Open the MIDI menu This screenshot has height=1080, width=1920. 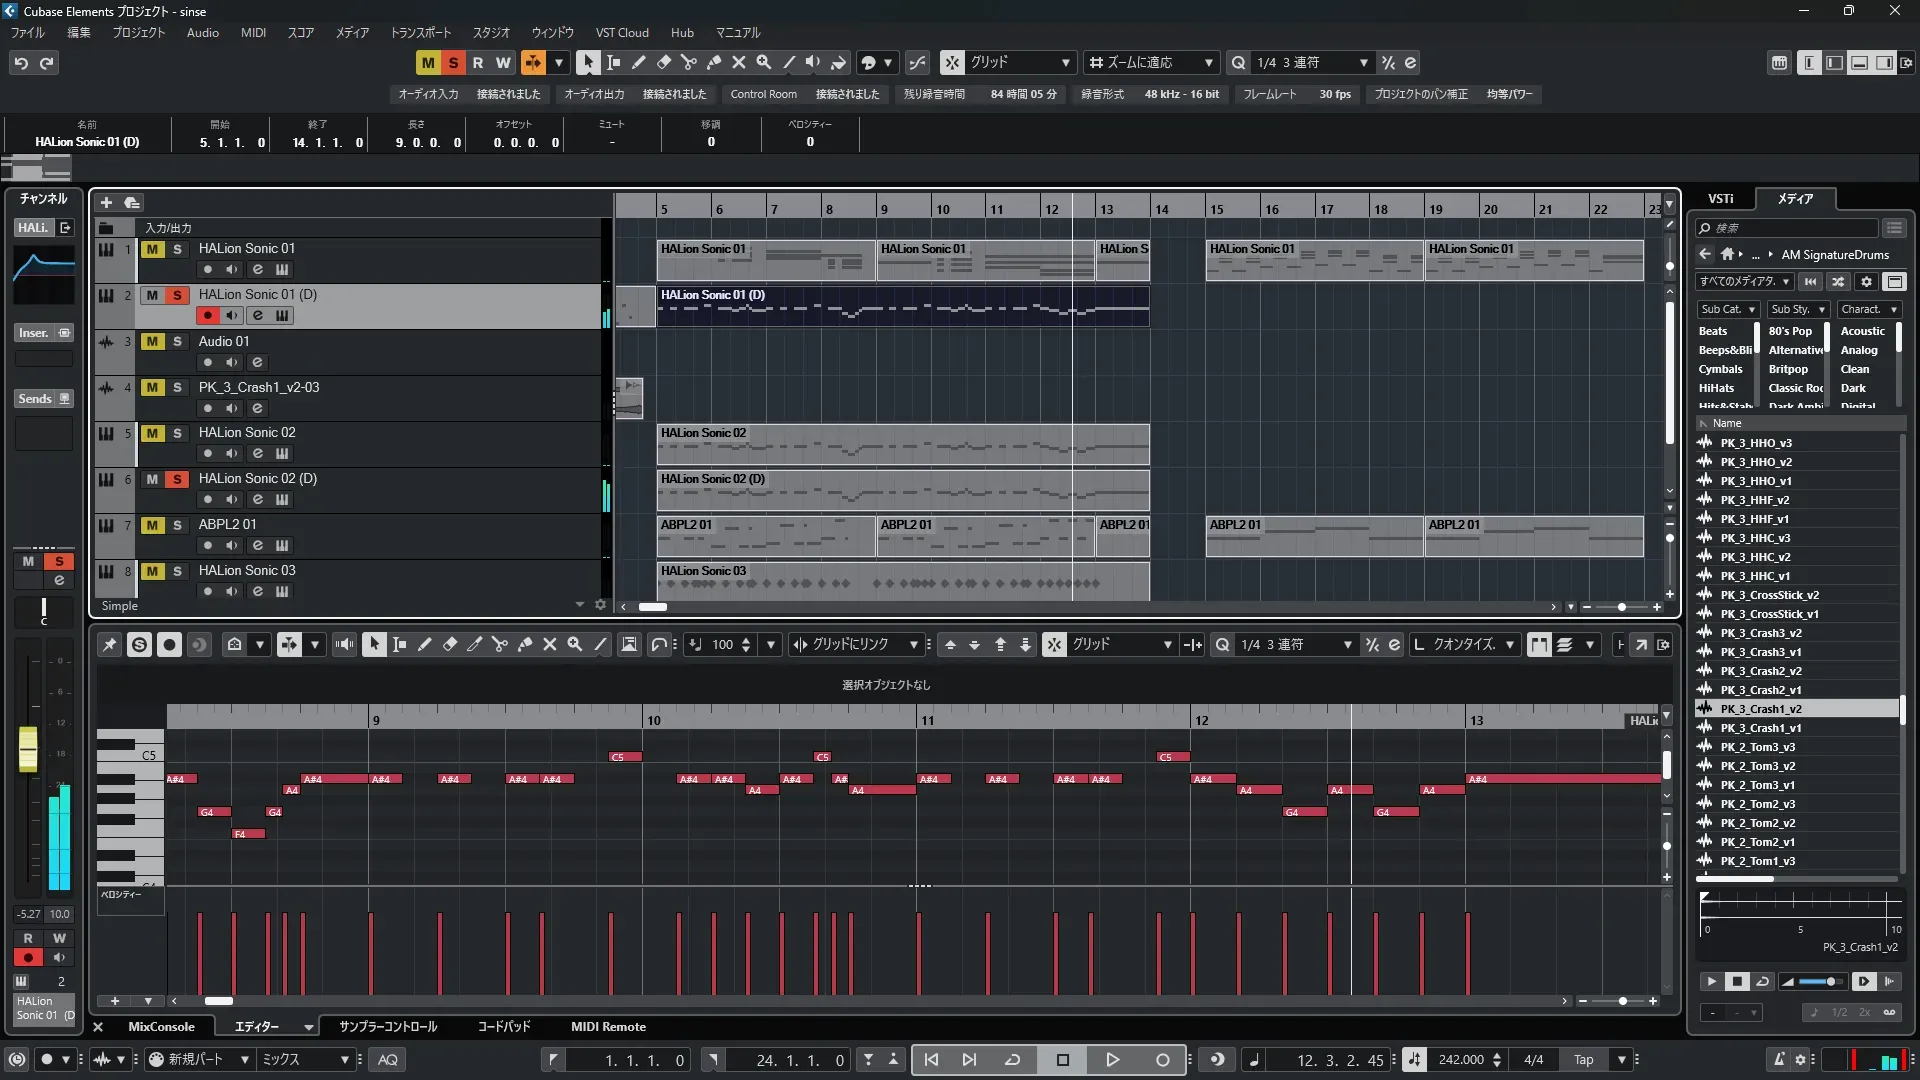253,33
